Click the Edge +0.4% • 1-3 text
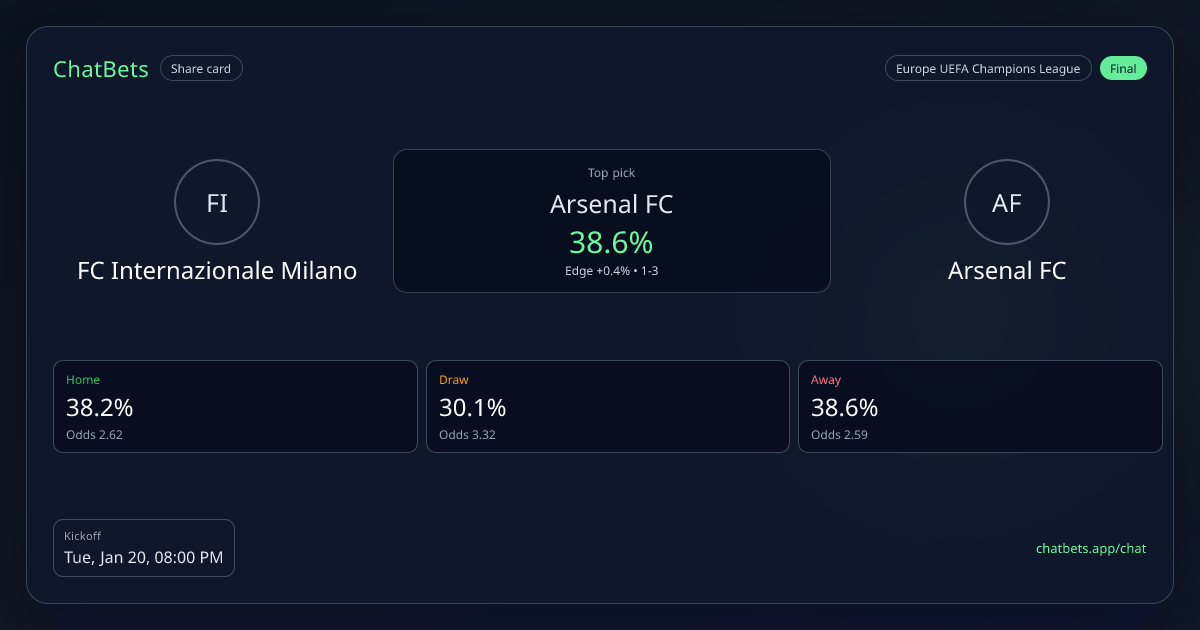Viewport: 1200px width, 630px height. 611,271
